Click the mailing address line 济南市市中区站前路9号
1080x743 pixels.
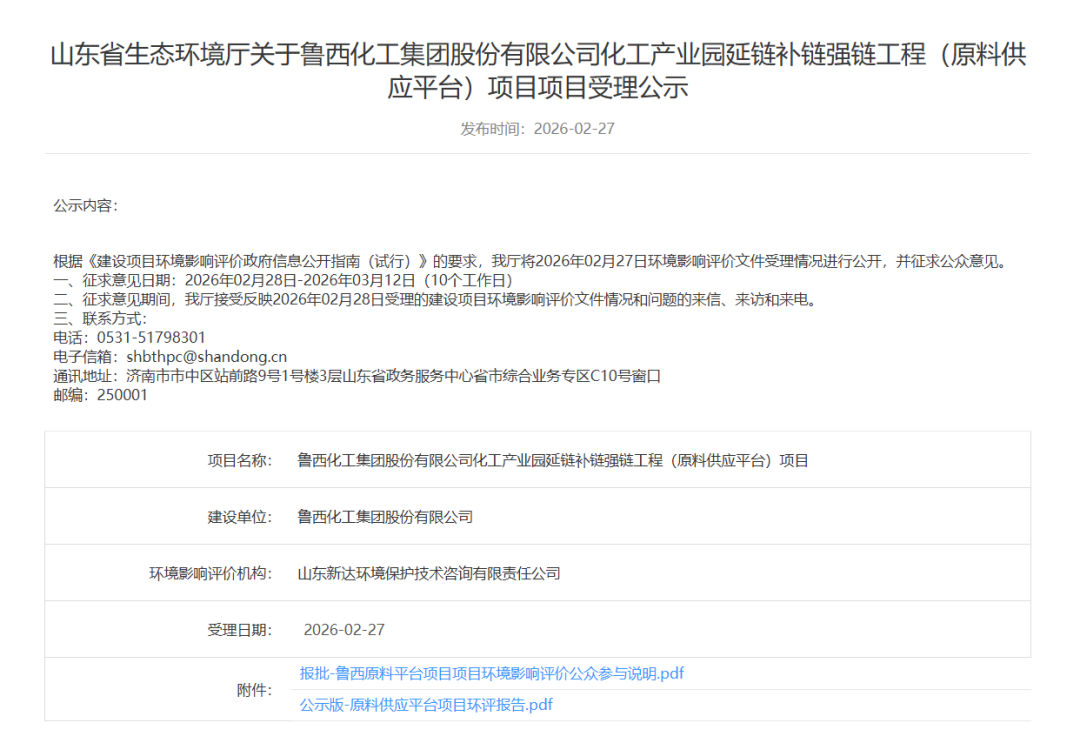pos(357,376)
